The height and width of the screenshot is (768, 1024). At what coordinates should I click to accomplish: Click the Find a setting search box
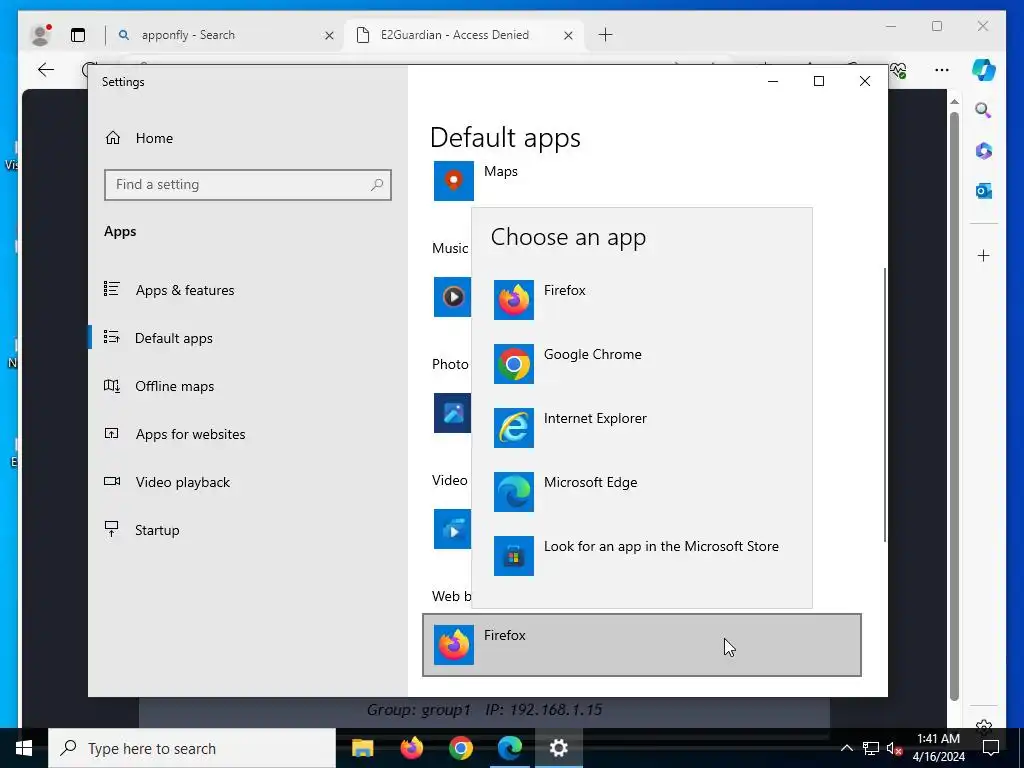[x=248, y=185]
